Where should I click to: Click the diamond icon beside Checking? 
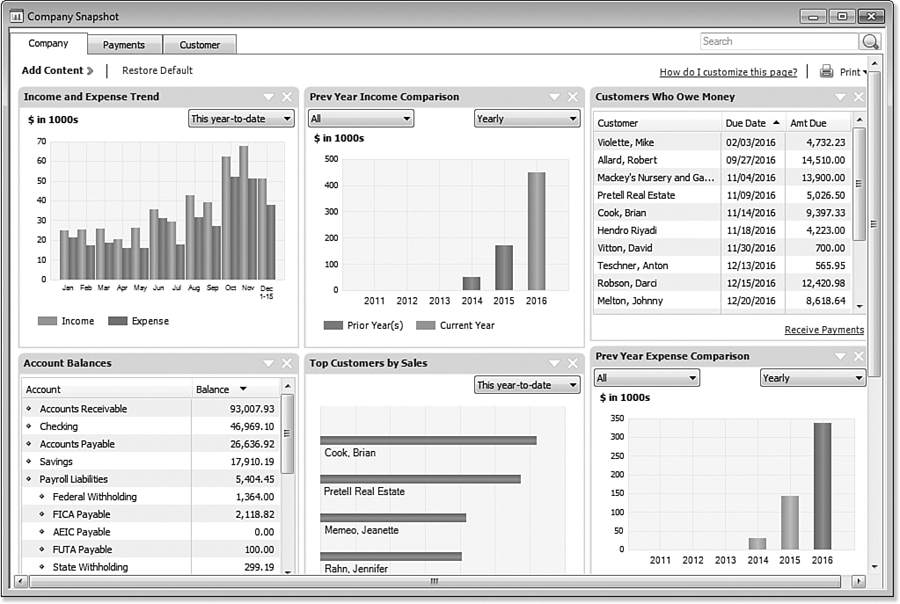click(29, 426)
